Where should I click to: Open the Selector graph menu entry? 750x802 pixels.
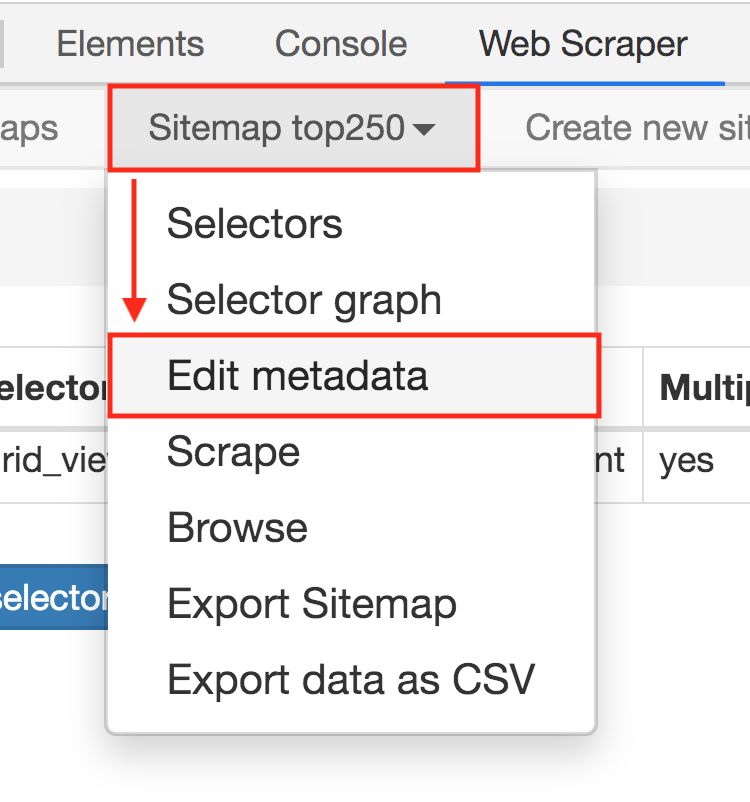pos(304,300)
